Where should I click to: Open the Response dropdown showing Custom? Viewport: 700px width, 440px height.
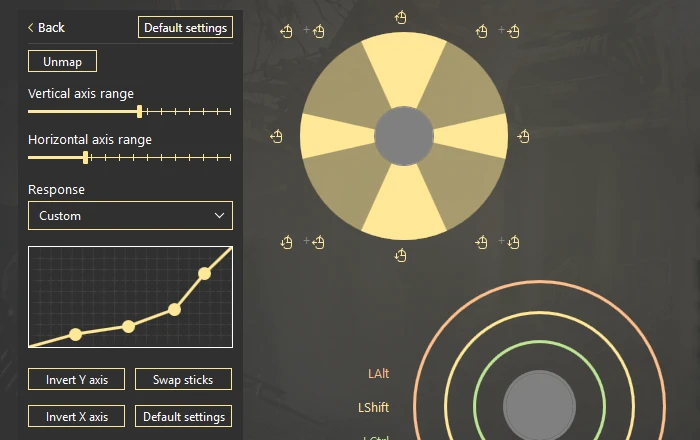(130, 216)
